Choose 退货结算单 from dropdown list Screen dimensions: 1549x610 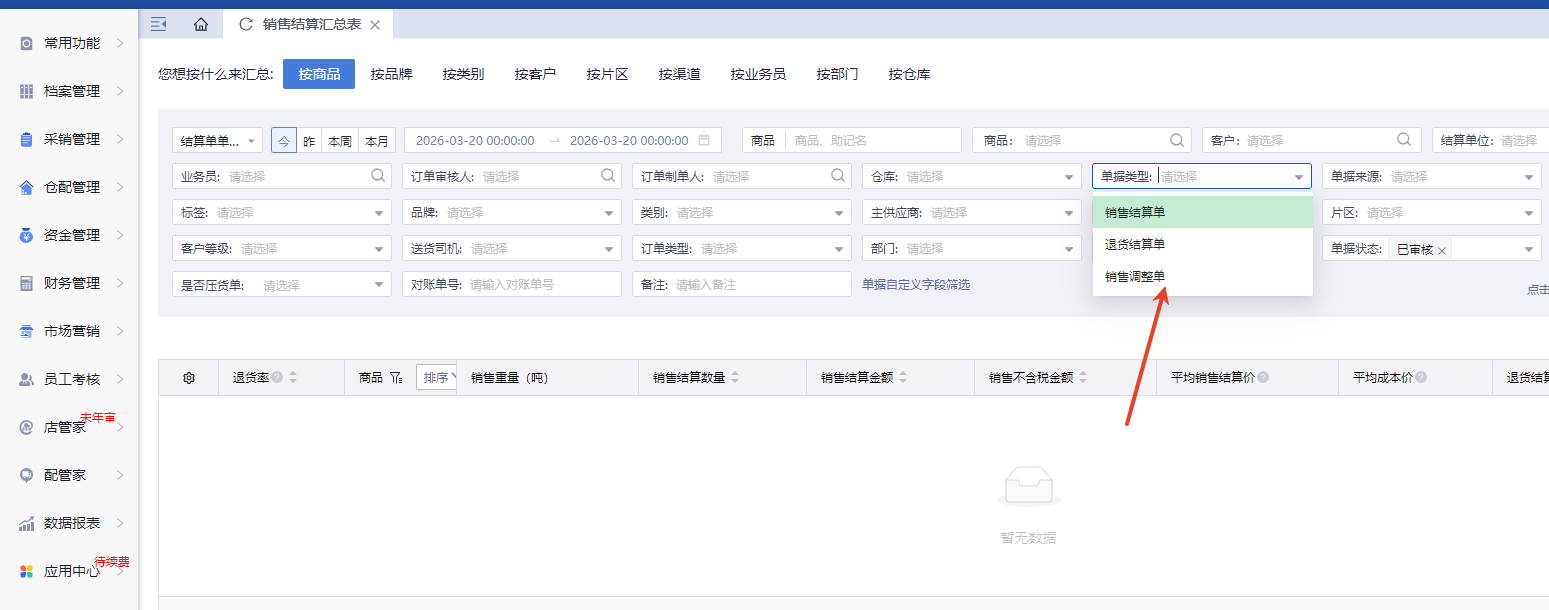(x=1134, y=244)
